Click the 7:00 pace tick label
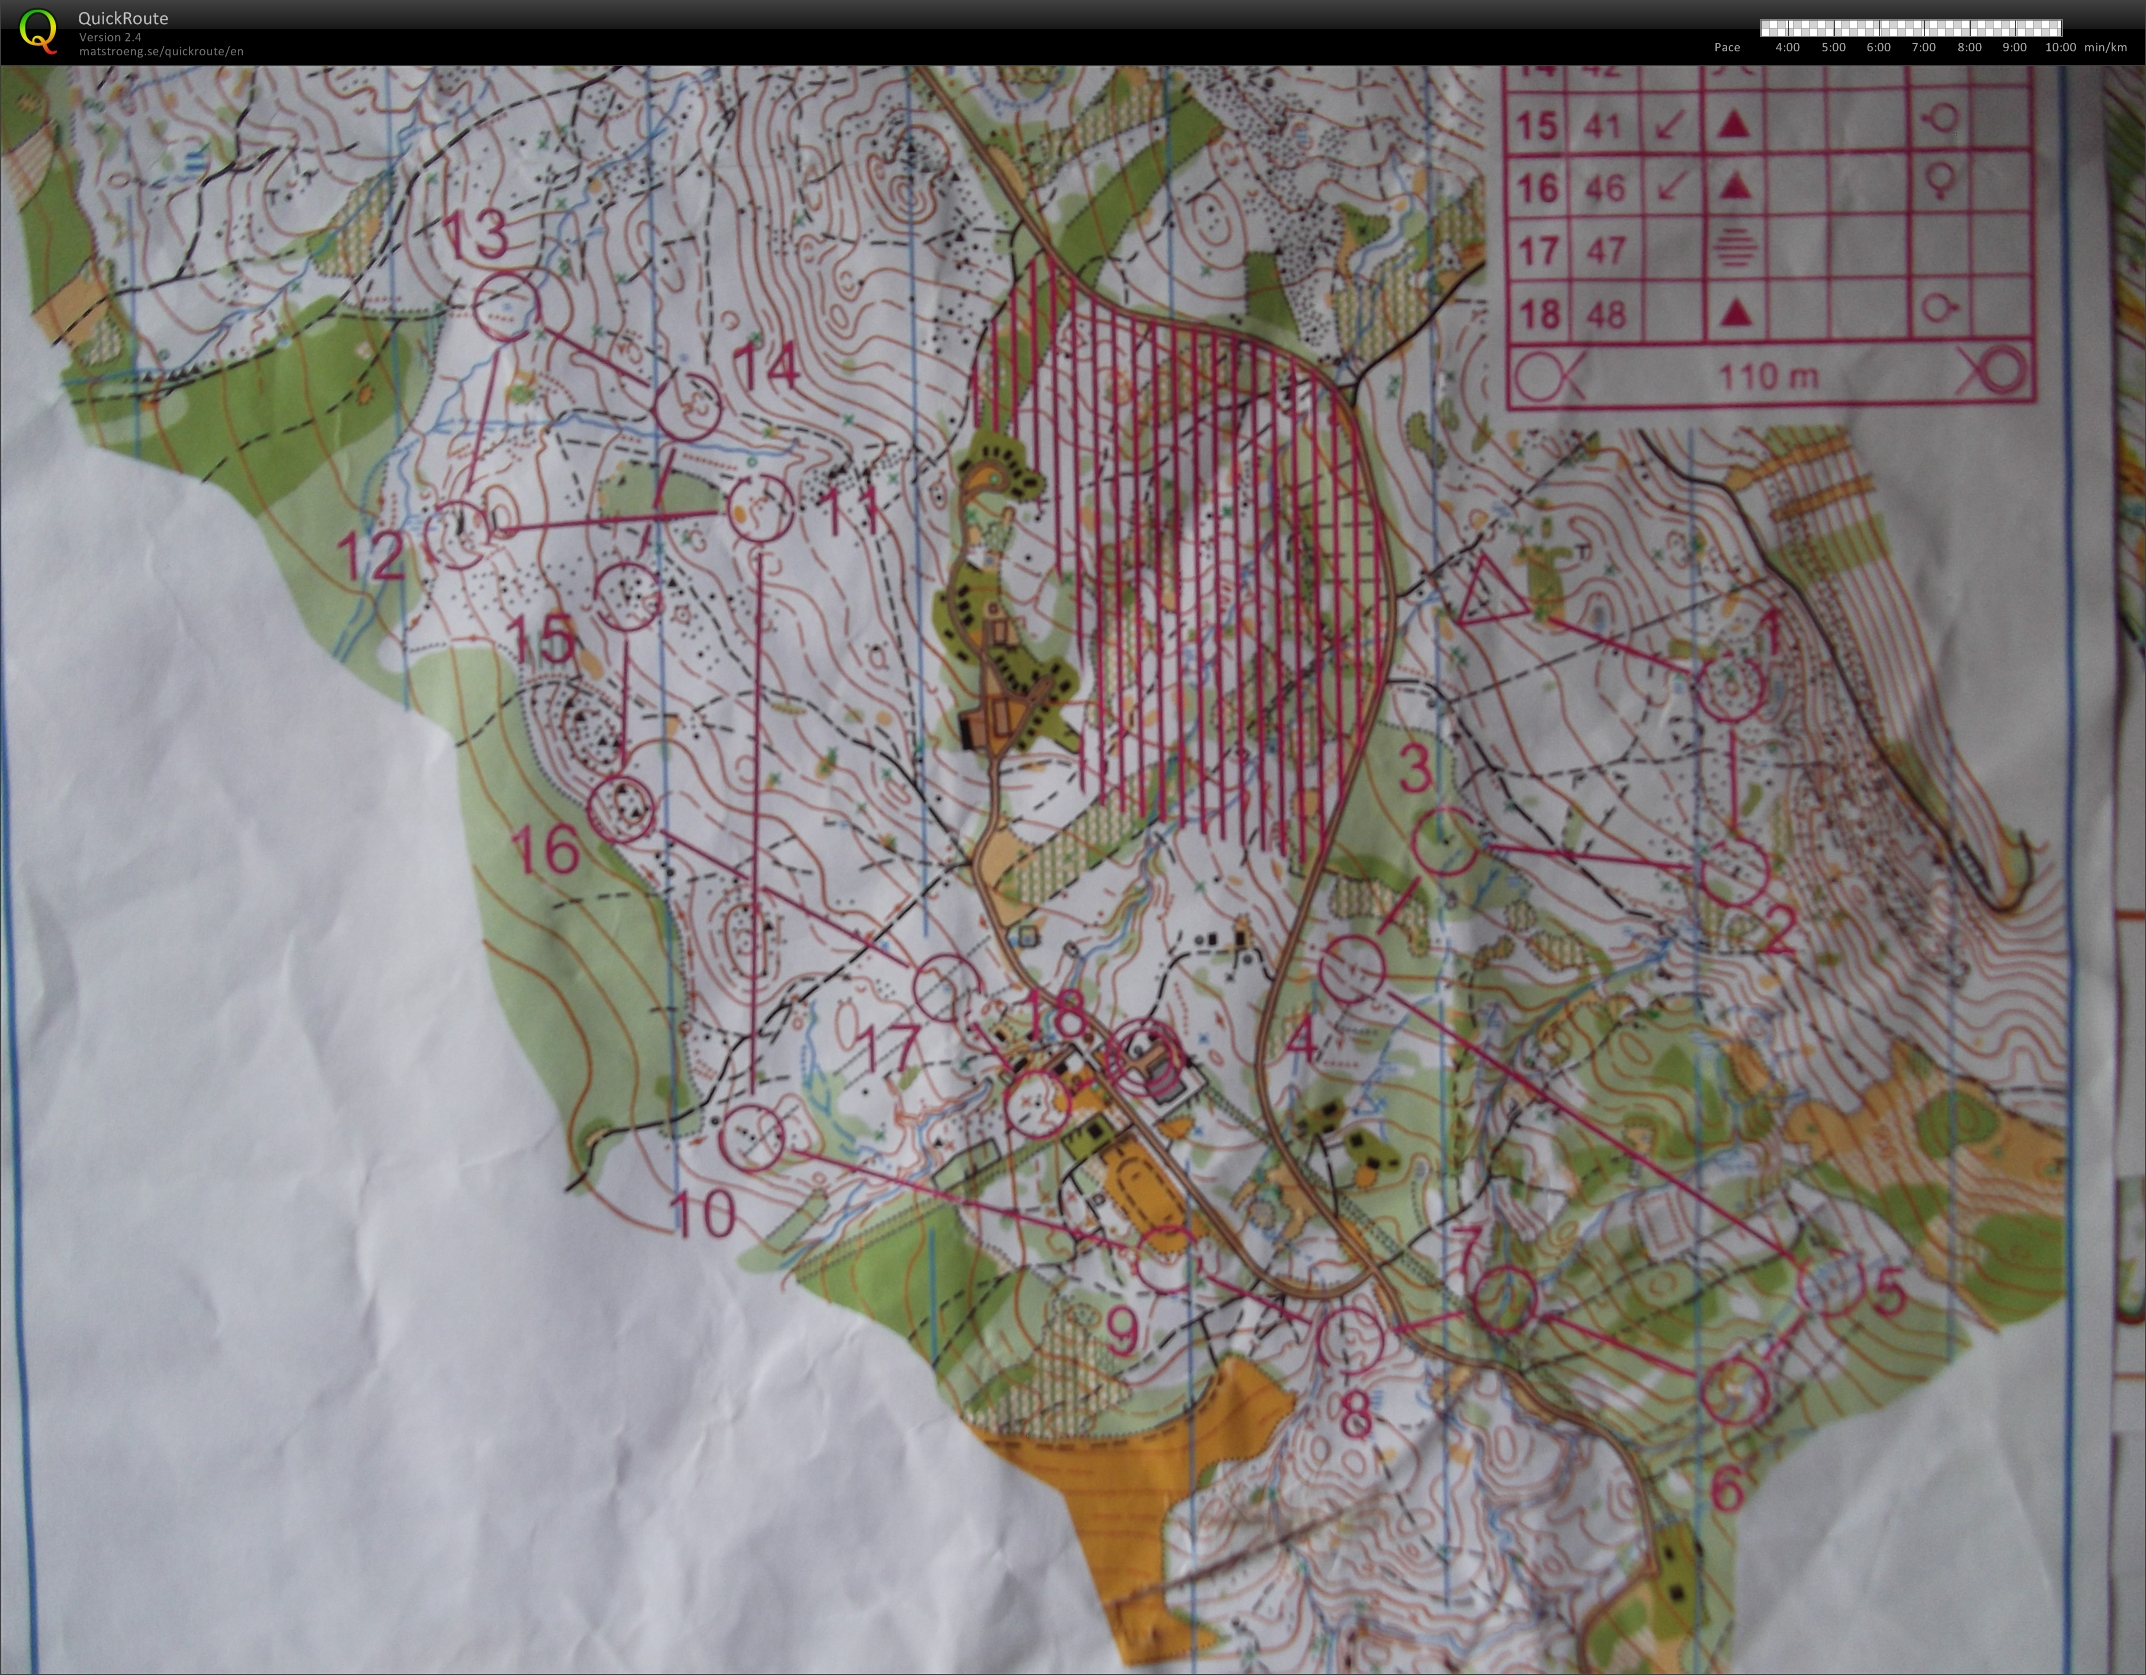 click(x=1924, y=47)
